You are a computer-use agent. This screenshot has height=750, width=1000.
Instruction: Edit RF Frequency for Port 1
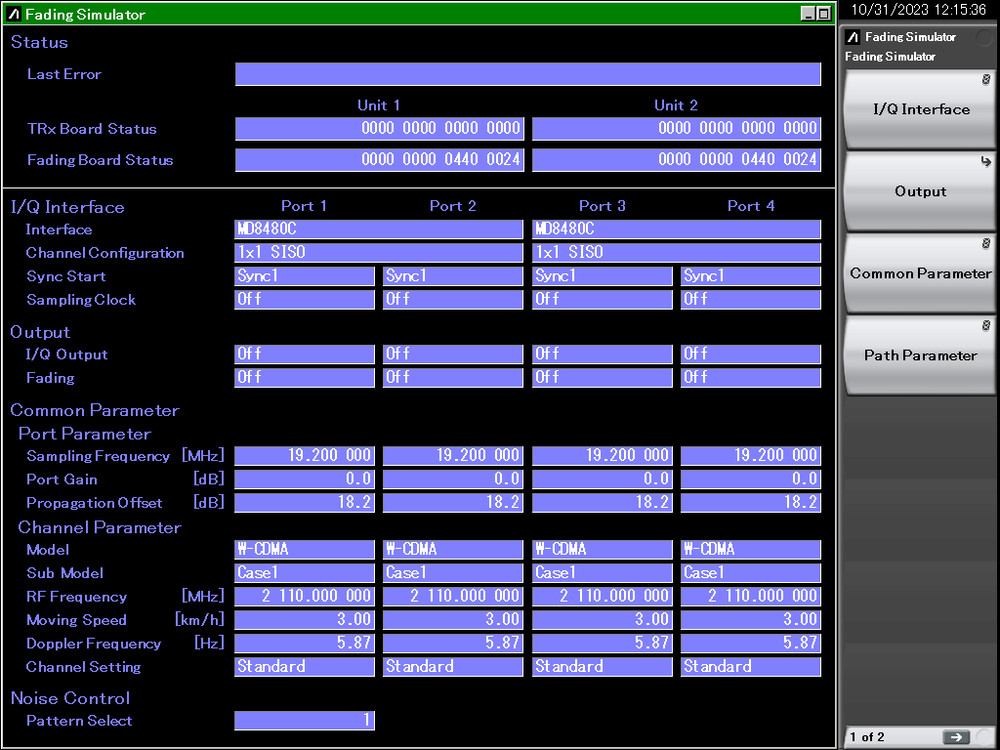pyautogui.click(x=305, y=597)
